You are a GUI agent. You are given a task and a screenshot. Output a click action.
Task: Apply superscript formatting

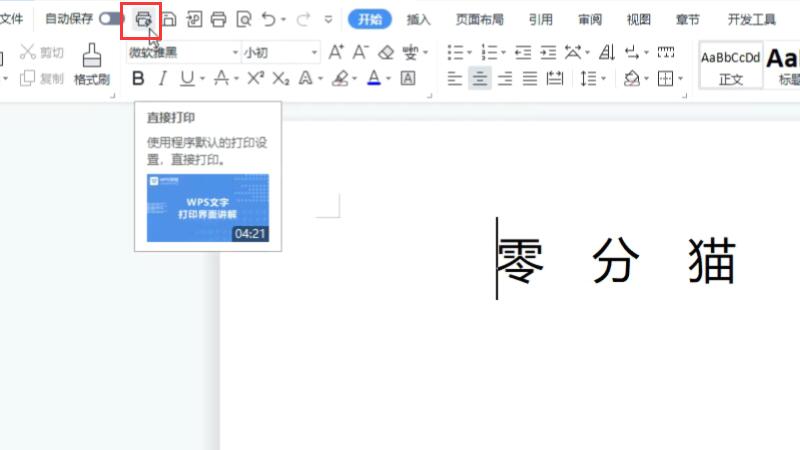256,78
